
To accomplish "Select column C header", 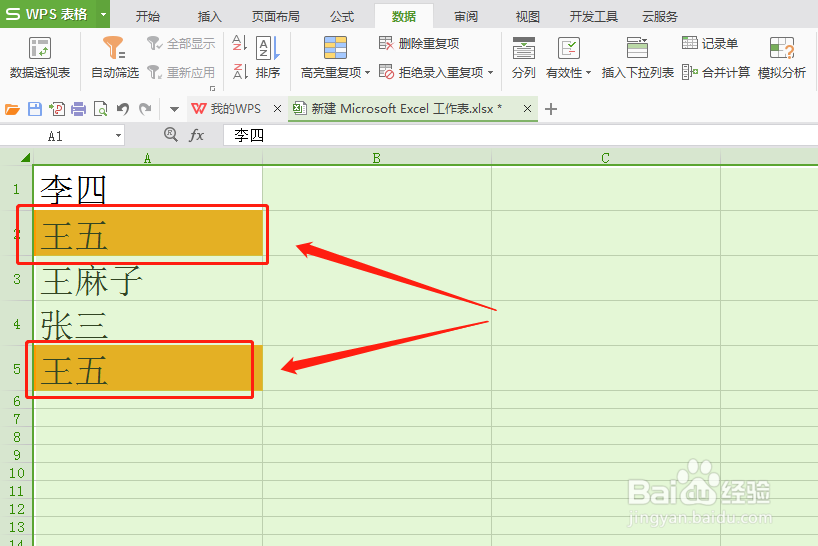I will tap(606, 158).
